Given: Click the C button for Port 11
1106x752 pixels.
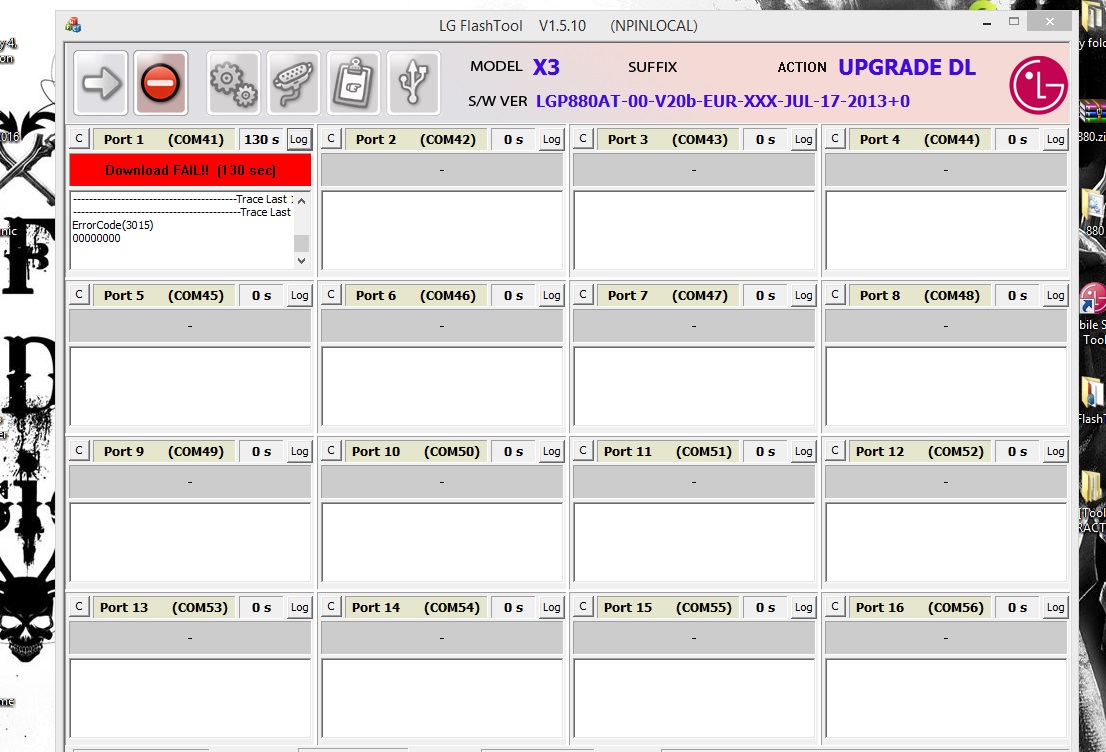Looking at the screenshot, I should point(583,451).
